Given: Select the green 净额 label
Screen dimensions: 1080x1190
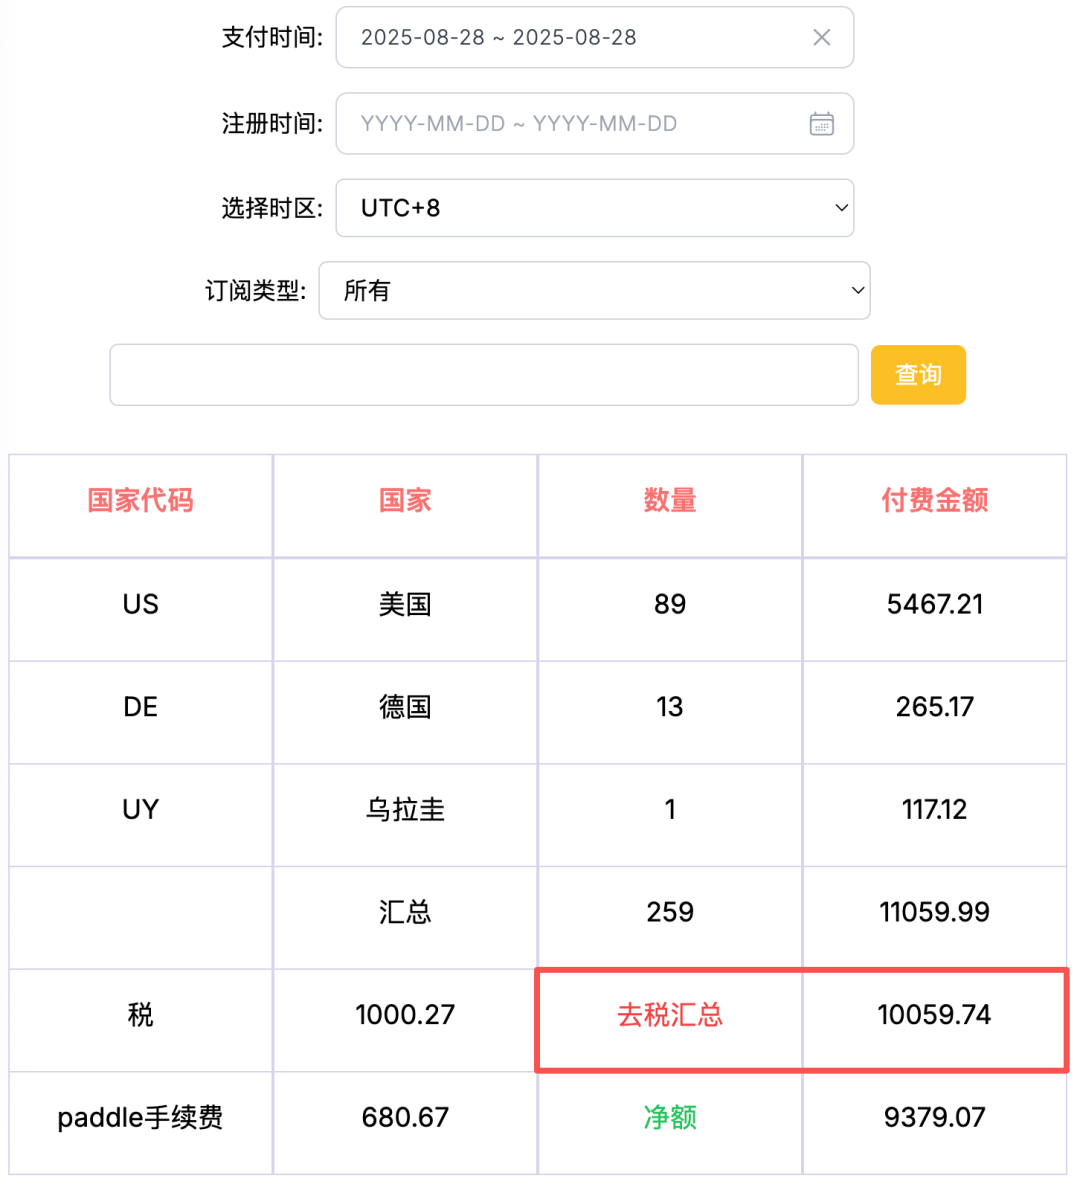Looking at the screenshot, I should tap(669, 1118).
